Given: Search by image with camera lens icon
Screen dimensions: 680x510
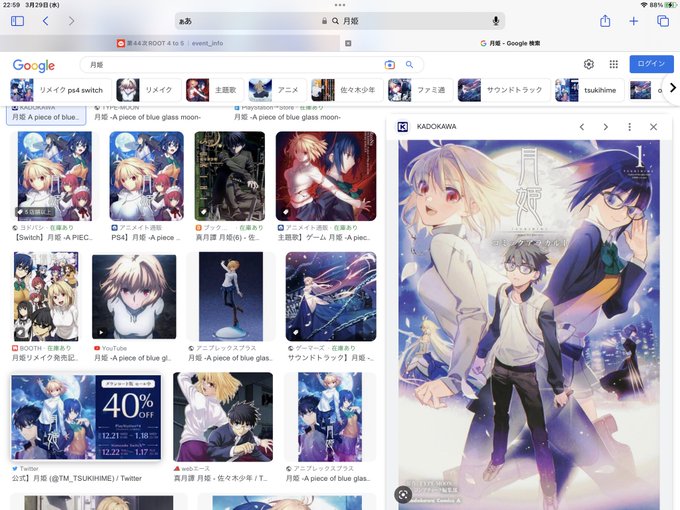Looking at the screenshot, I should pos(389,65).
